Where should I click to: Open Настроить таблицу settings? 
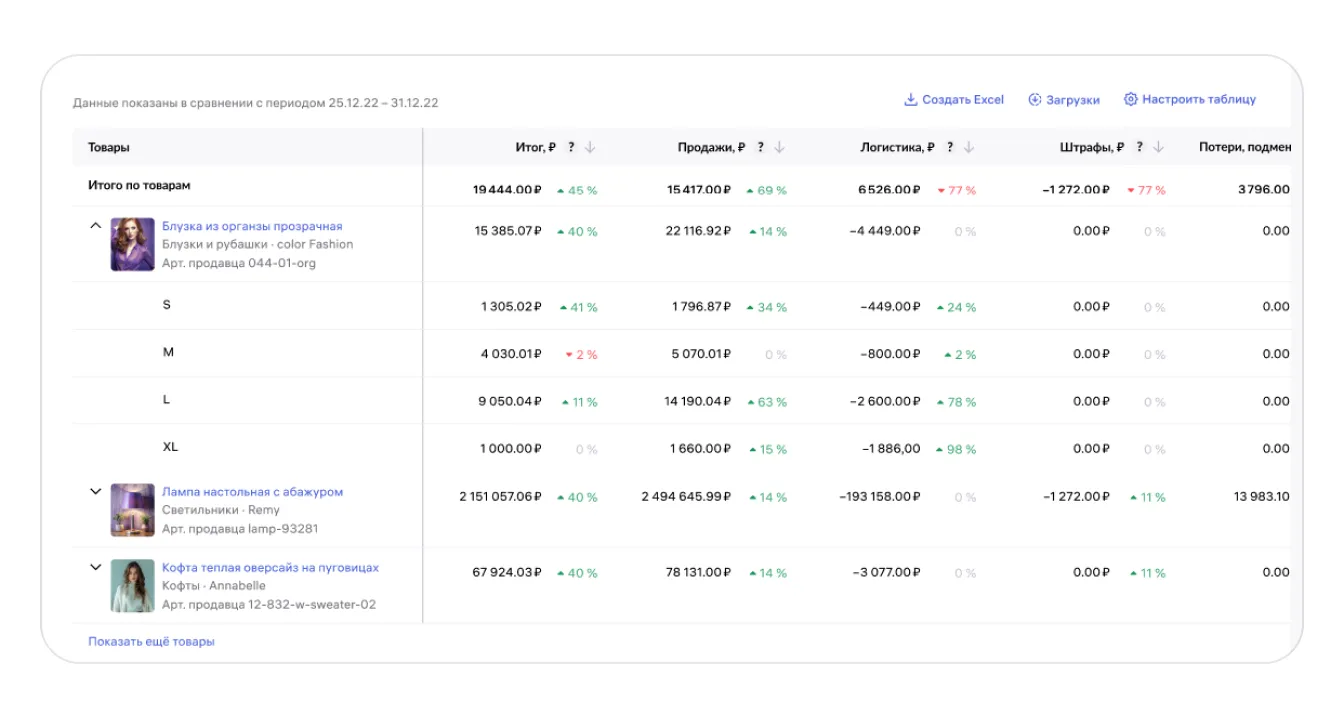click(1190, 100)
